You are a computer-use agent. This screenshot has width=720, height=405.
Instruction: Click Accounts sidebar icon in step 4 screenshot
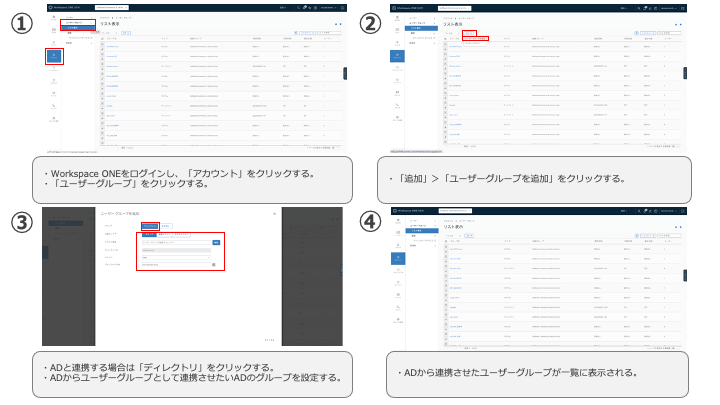click(x=398, y=258)
